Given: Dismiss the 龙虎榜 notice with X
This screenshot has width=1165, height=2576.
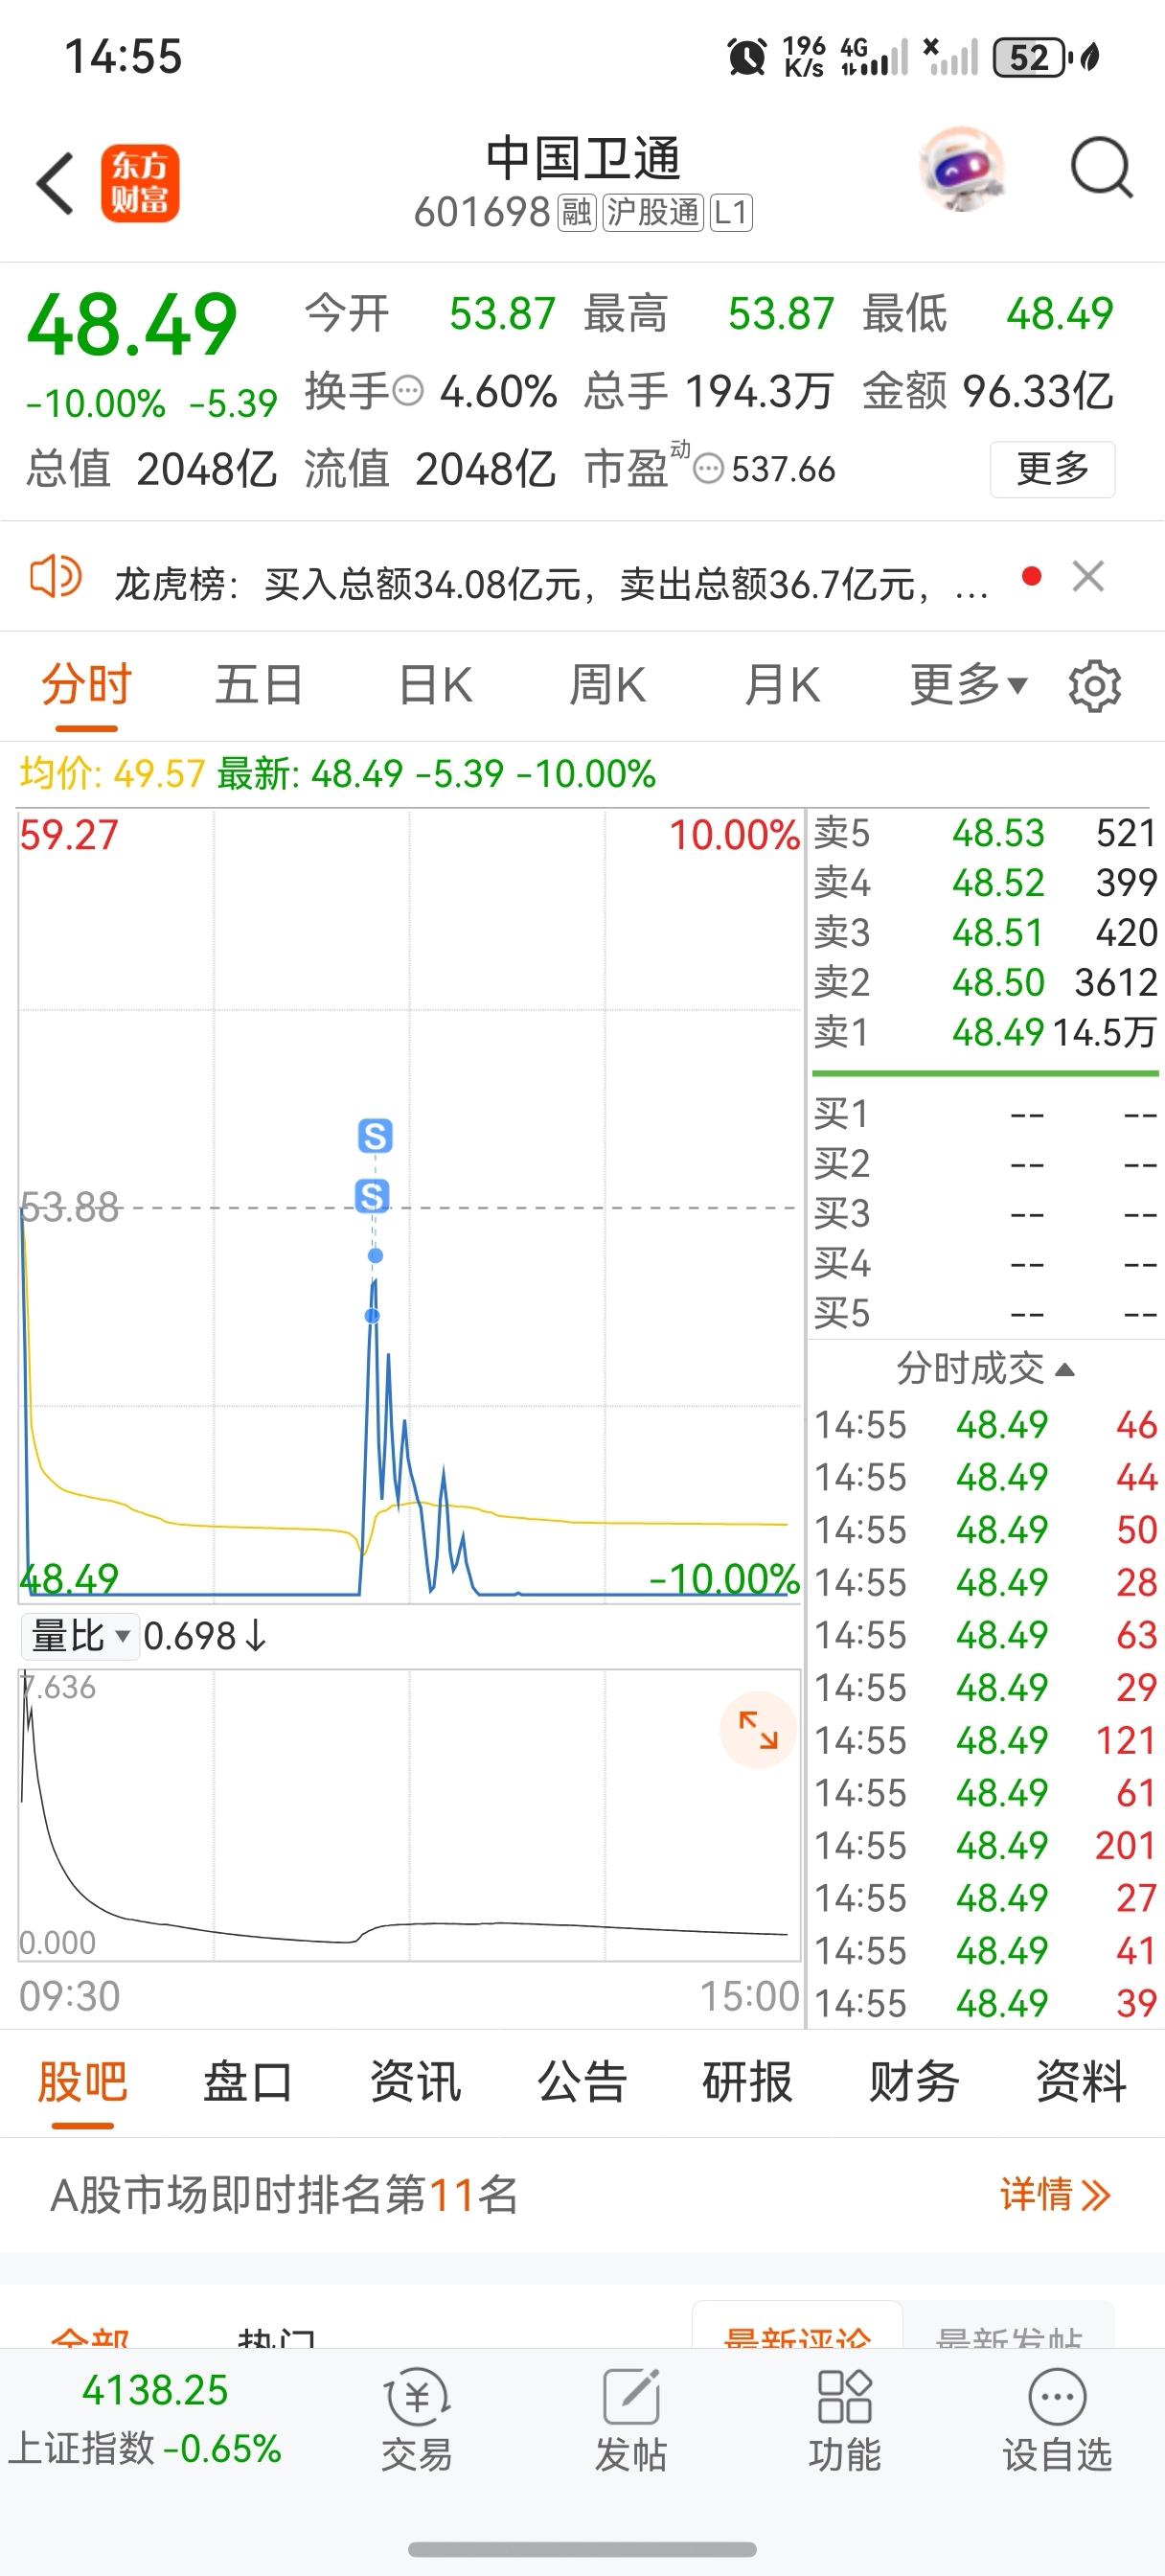Looking at the screenshot, I should [x=1088, y=577].
